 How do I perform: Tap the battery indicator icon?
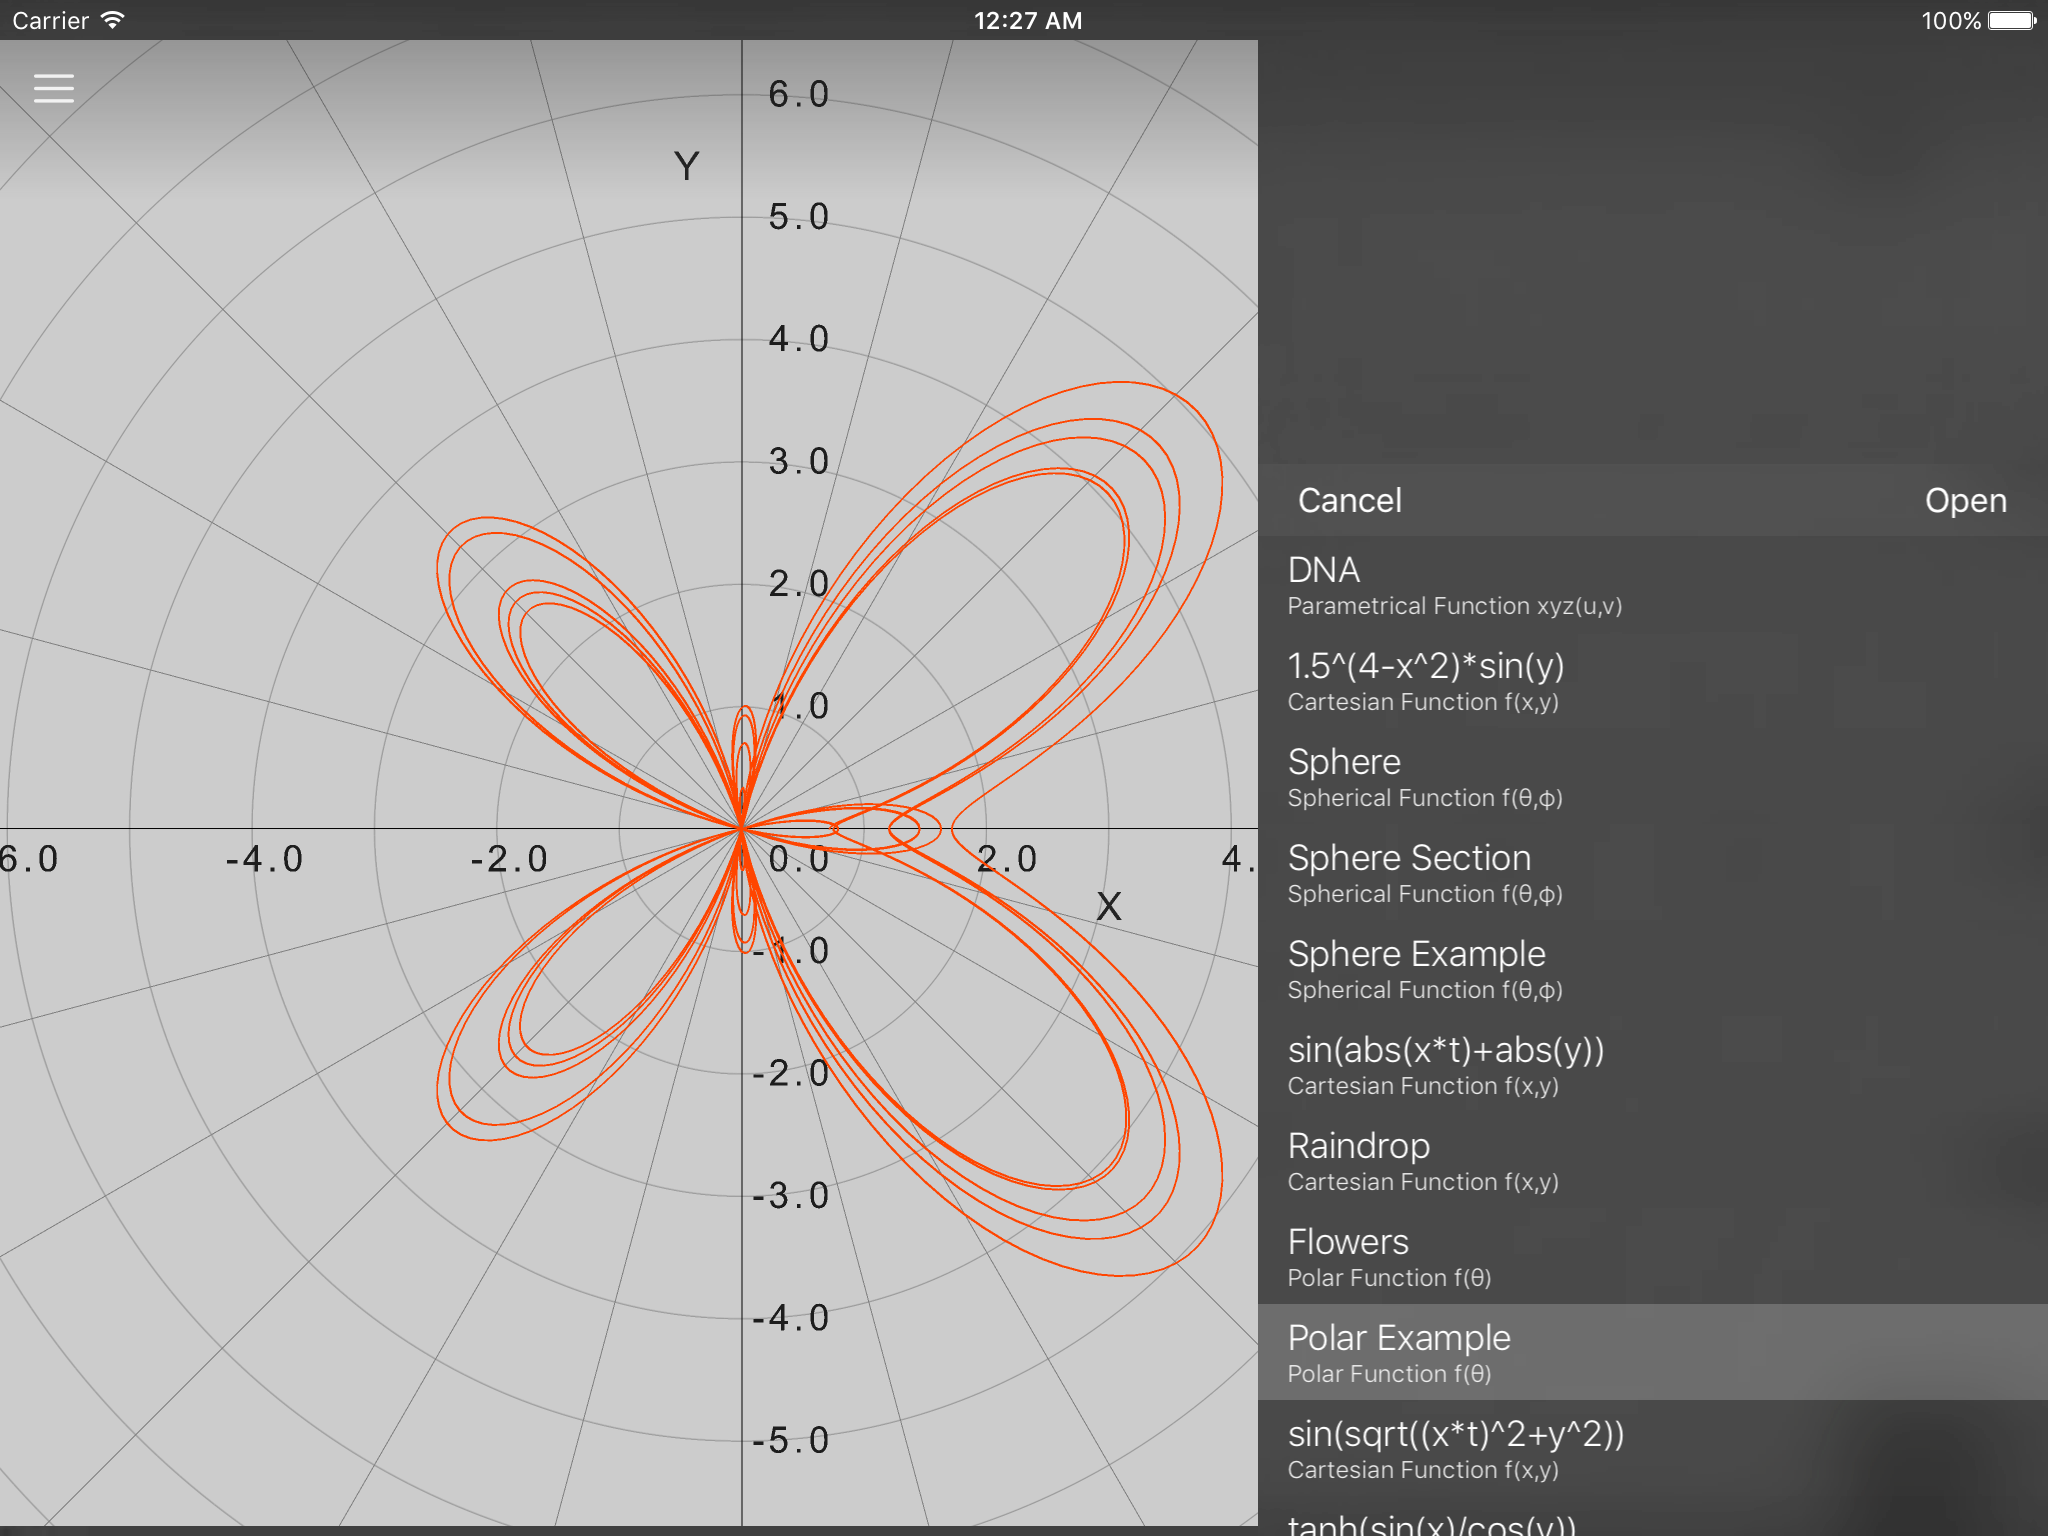tap(2012, 20)
